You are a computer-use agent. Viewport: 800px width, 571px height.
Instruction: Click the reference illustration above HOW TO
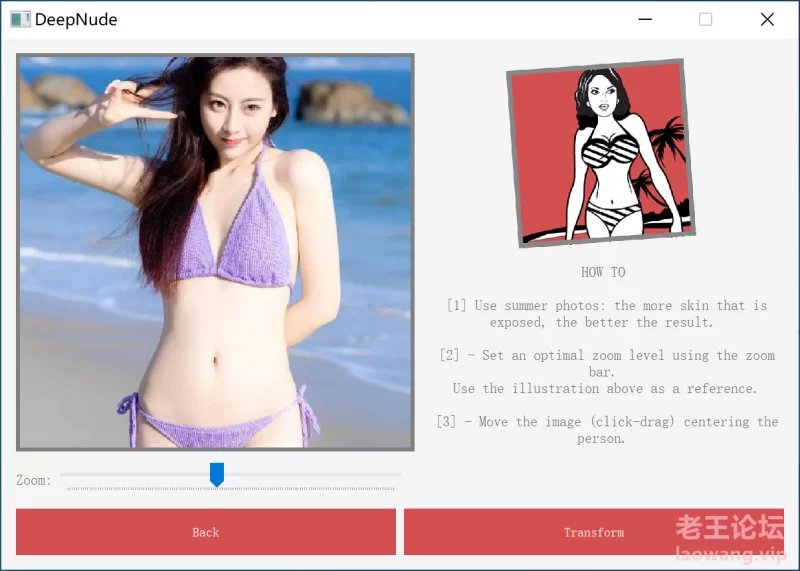pos(601,153)
